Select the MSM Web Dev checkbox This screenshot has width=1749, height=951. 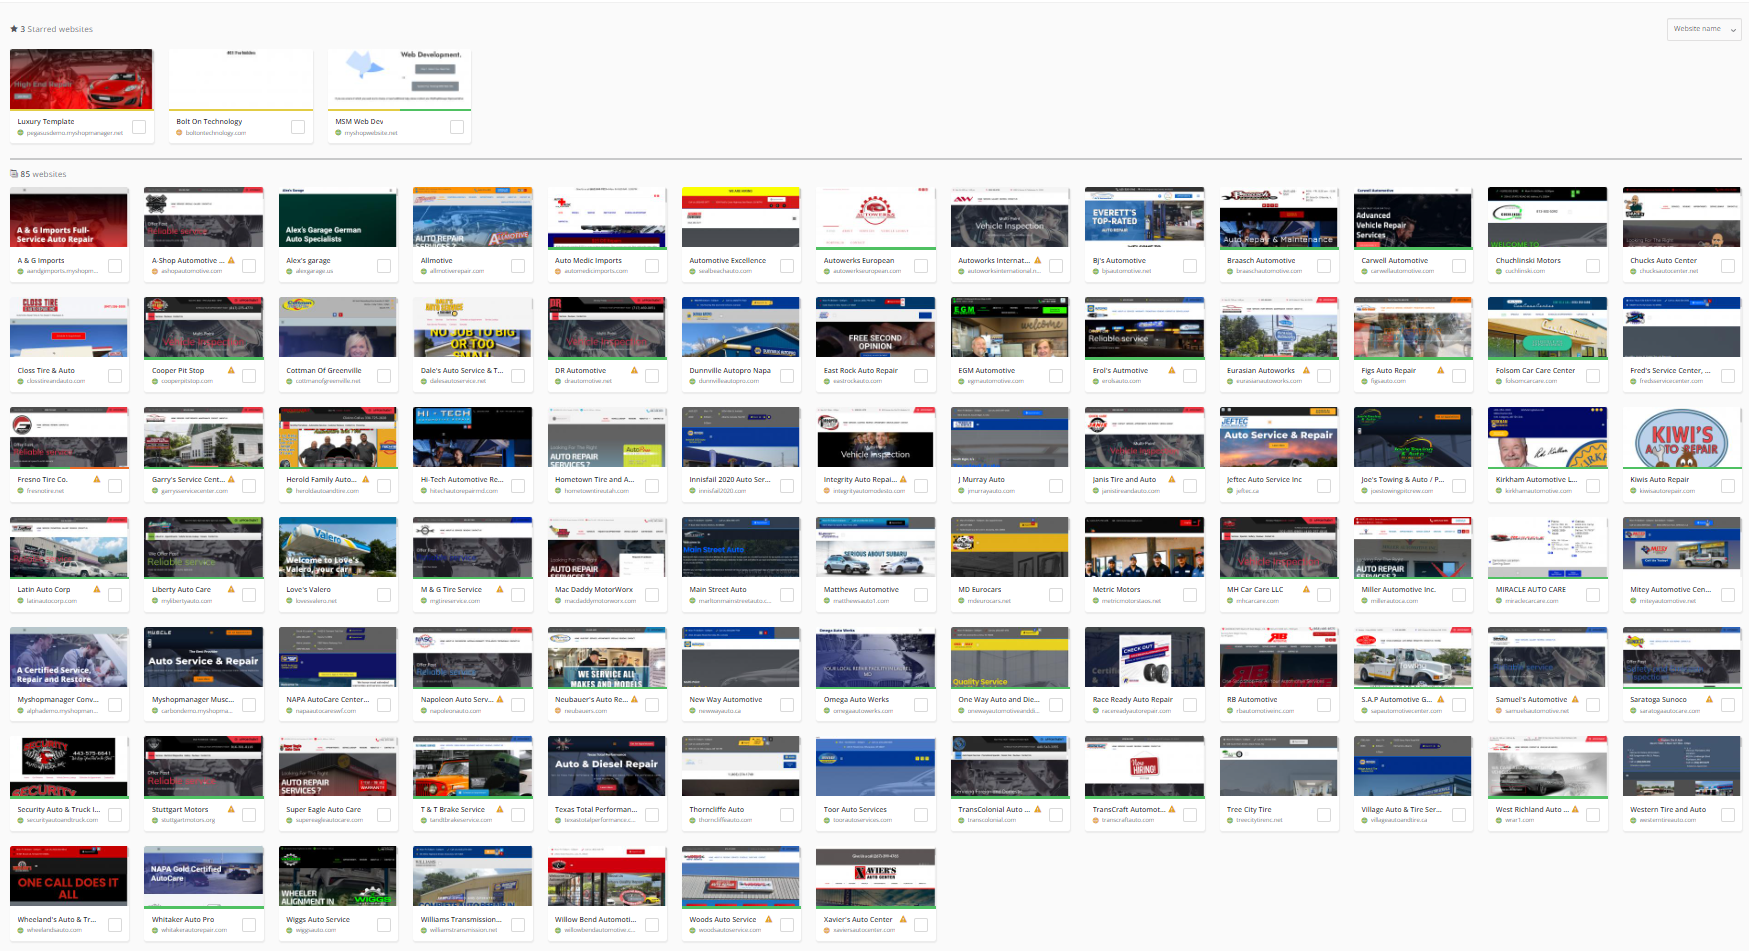point(457,127)
